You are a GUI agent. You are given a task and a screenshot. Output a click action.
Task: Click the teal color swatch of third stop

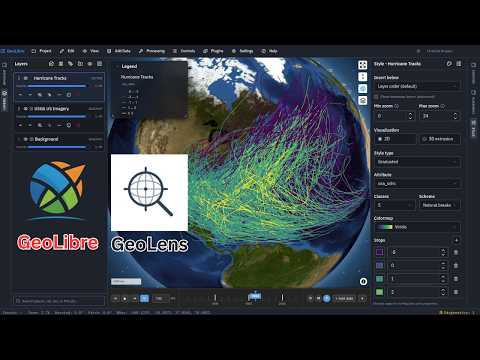[380, 279]
